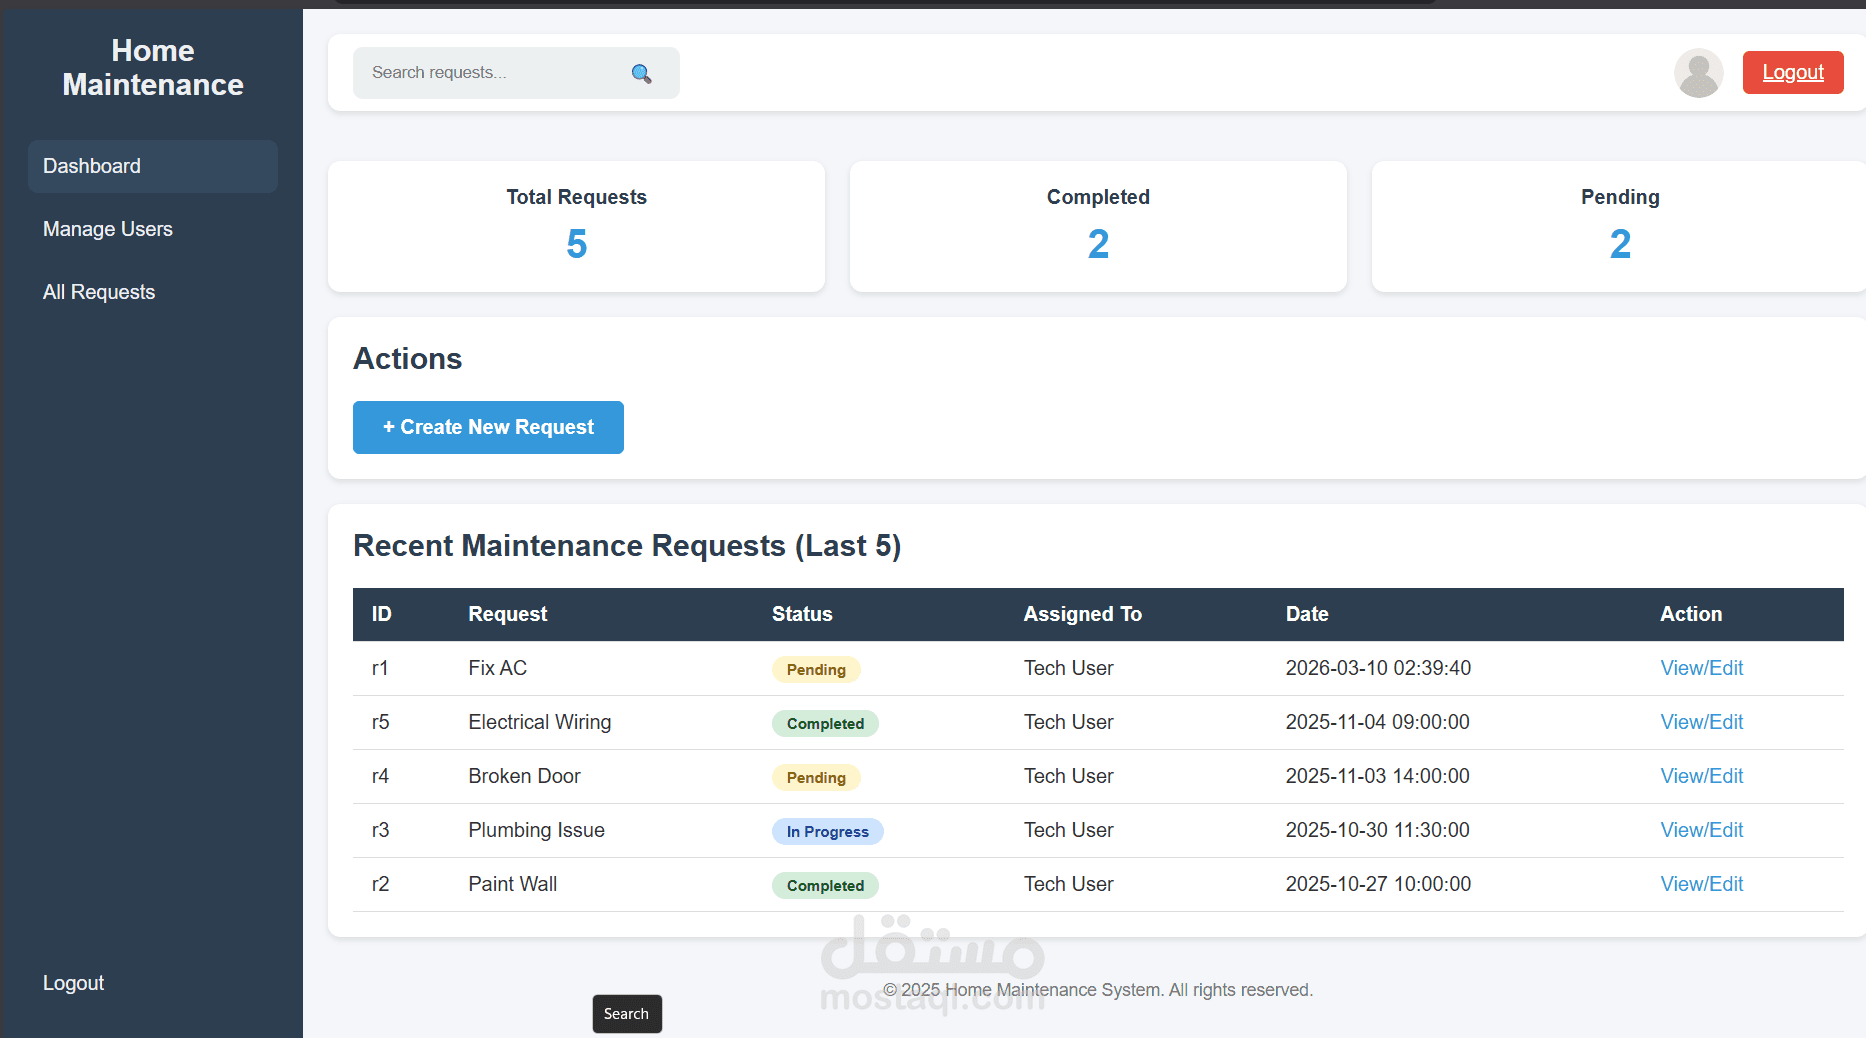Click the date 2025-10-30 11:30:00
The image size is (1866, 1038).
pos(1377,830)
